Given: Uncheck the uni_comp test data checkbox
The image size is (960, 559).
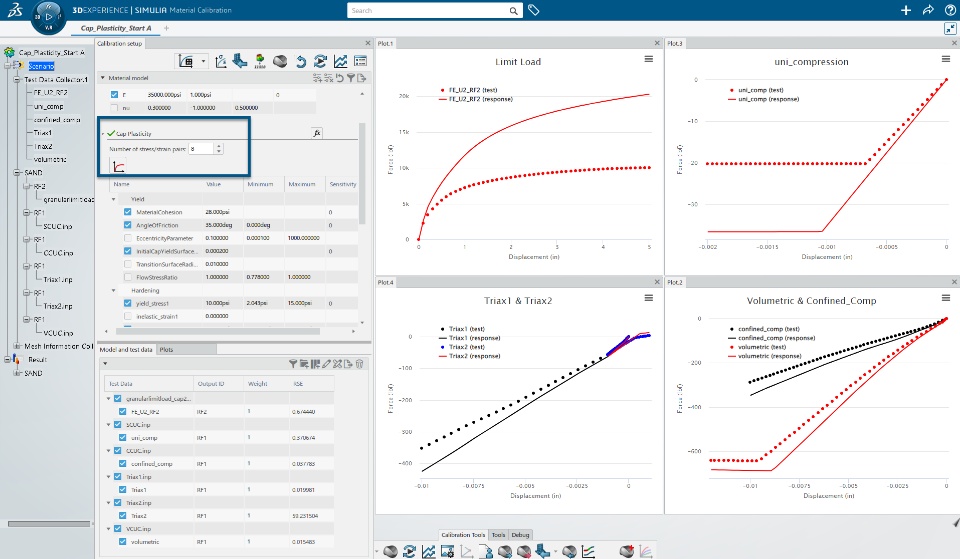Looking at the screenshot, I should [x=122, y=438].
